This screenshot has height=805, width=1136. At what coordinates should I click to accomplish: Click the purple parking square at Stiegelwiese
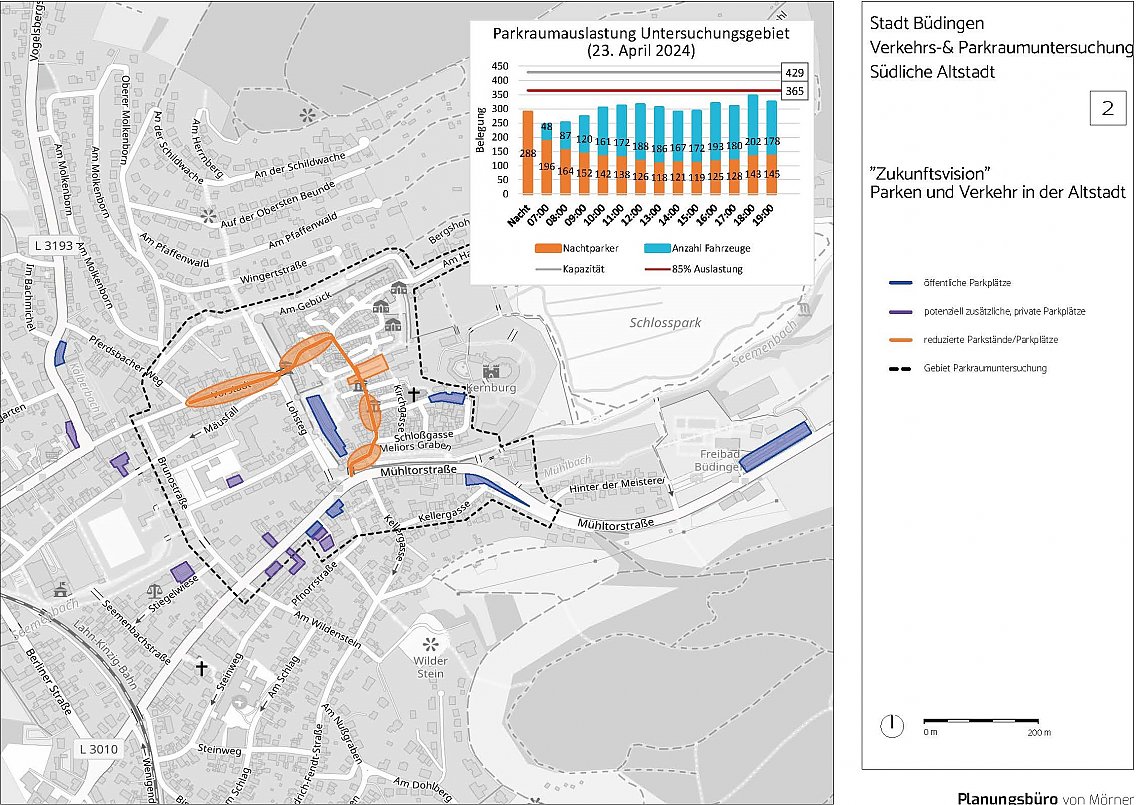[x=183, y=572]
